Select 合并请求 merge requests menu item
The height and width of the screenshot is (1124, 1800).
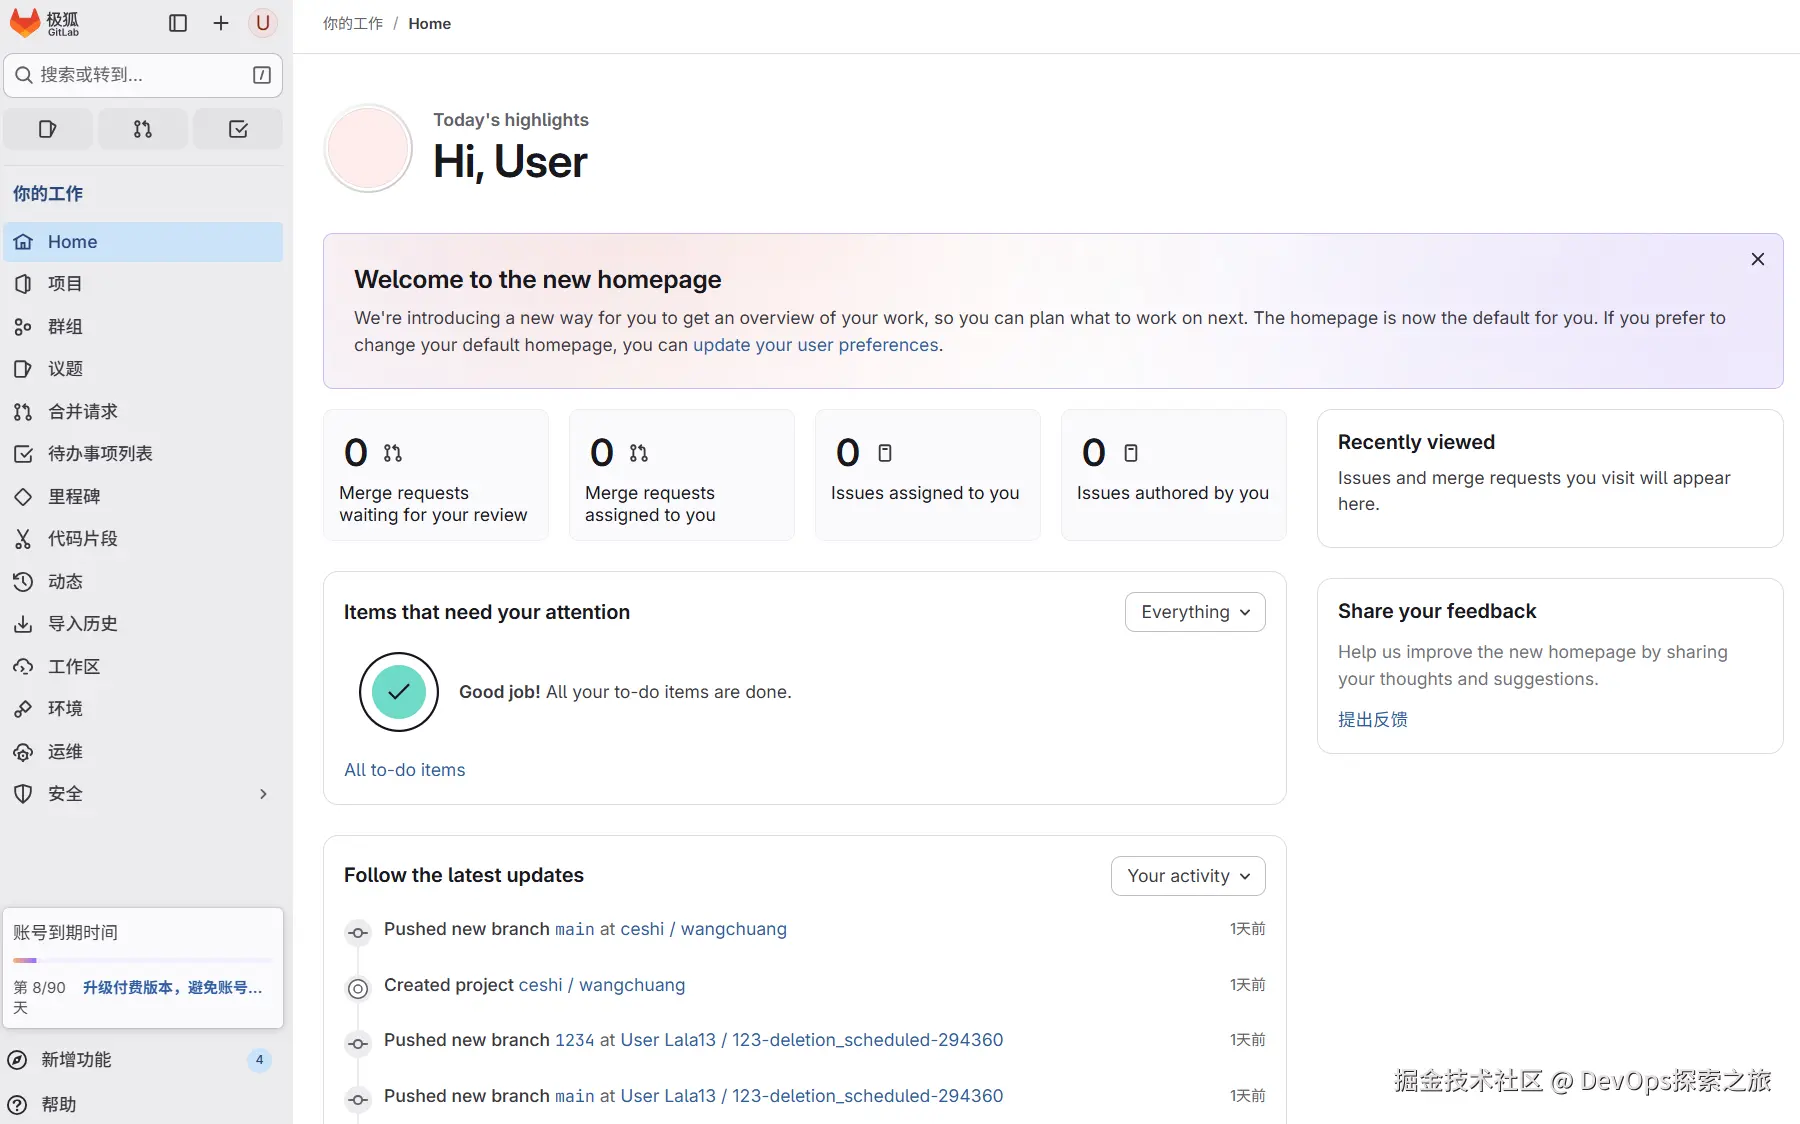click(83, 412)
